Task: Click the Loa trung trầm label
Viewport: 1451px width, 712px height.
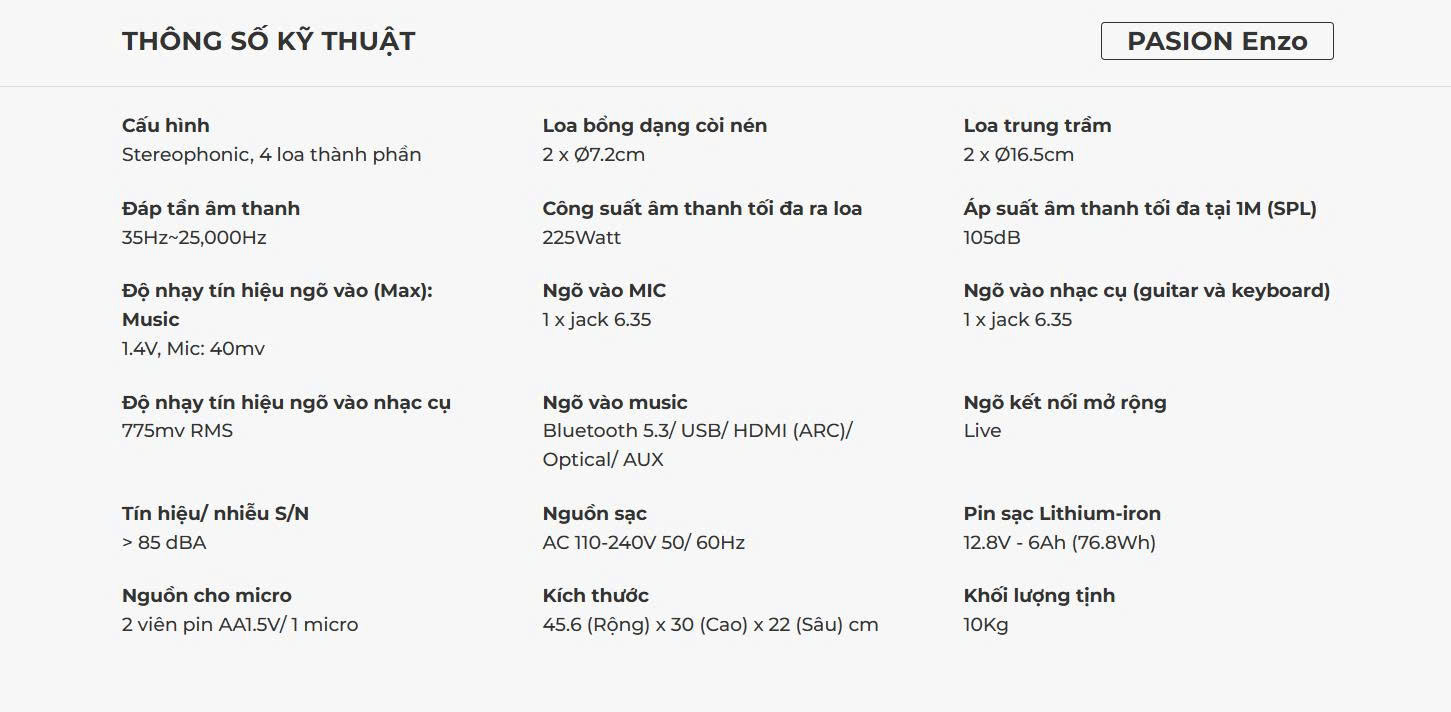Action: [1037, 125]
